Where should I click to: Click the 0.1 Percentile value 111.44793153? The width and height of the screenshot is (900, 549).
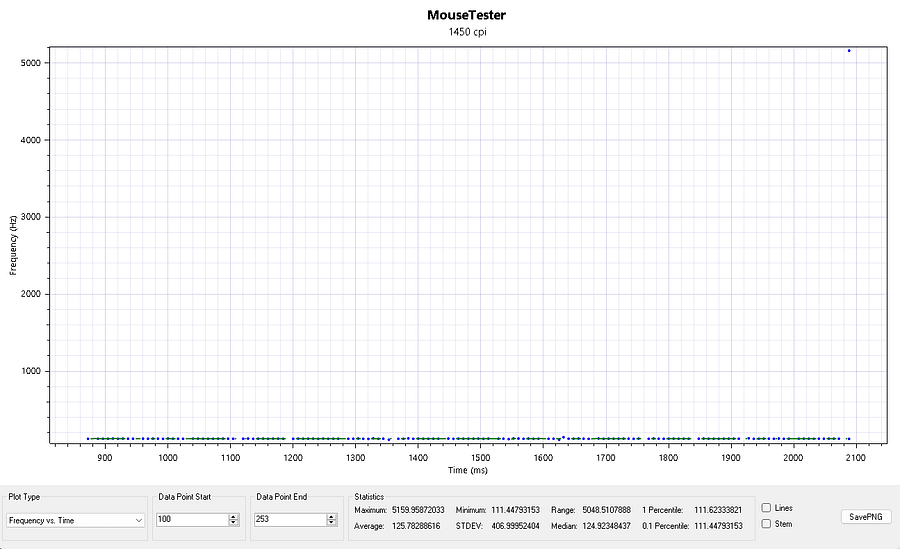(718, 526)
